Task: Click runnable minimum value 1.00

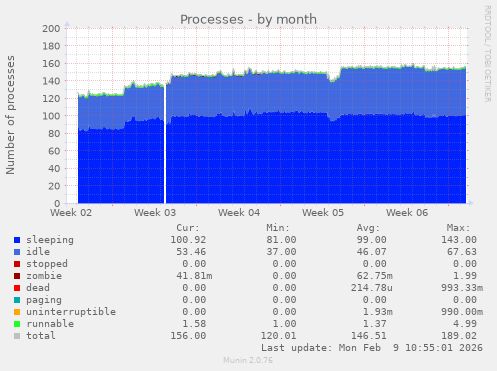Action: pos(284,324)
